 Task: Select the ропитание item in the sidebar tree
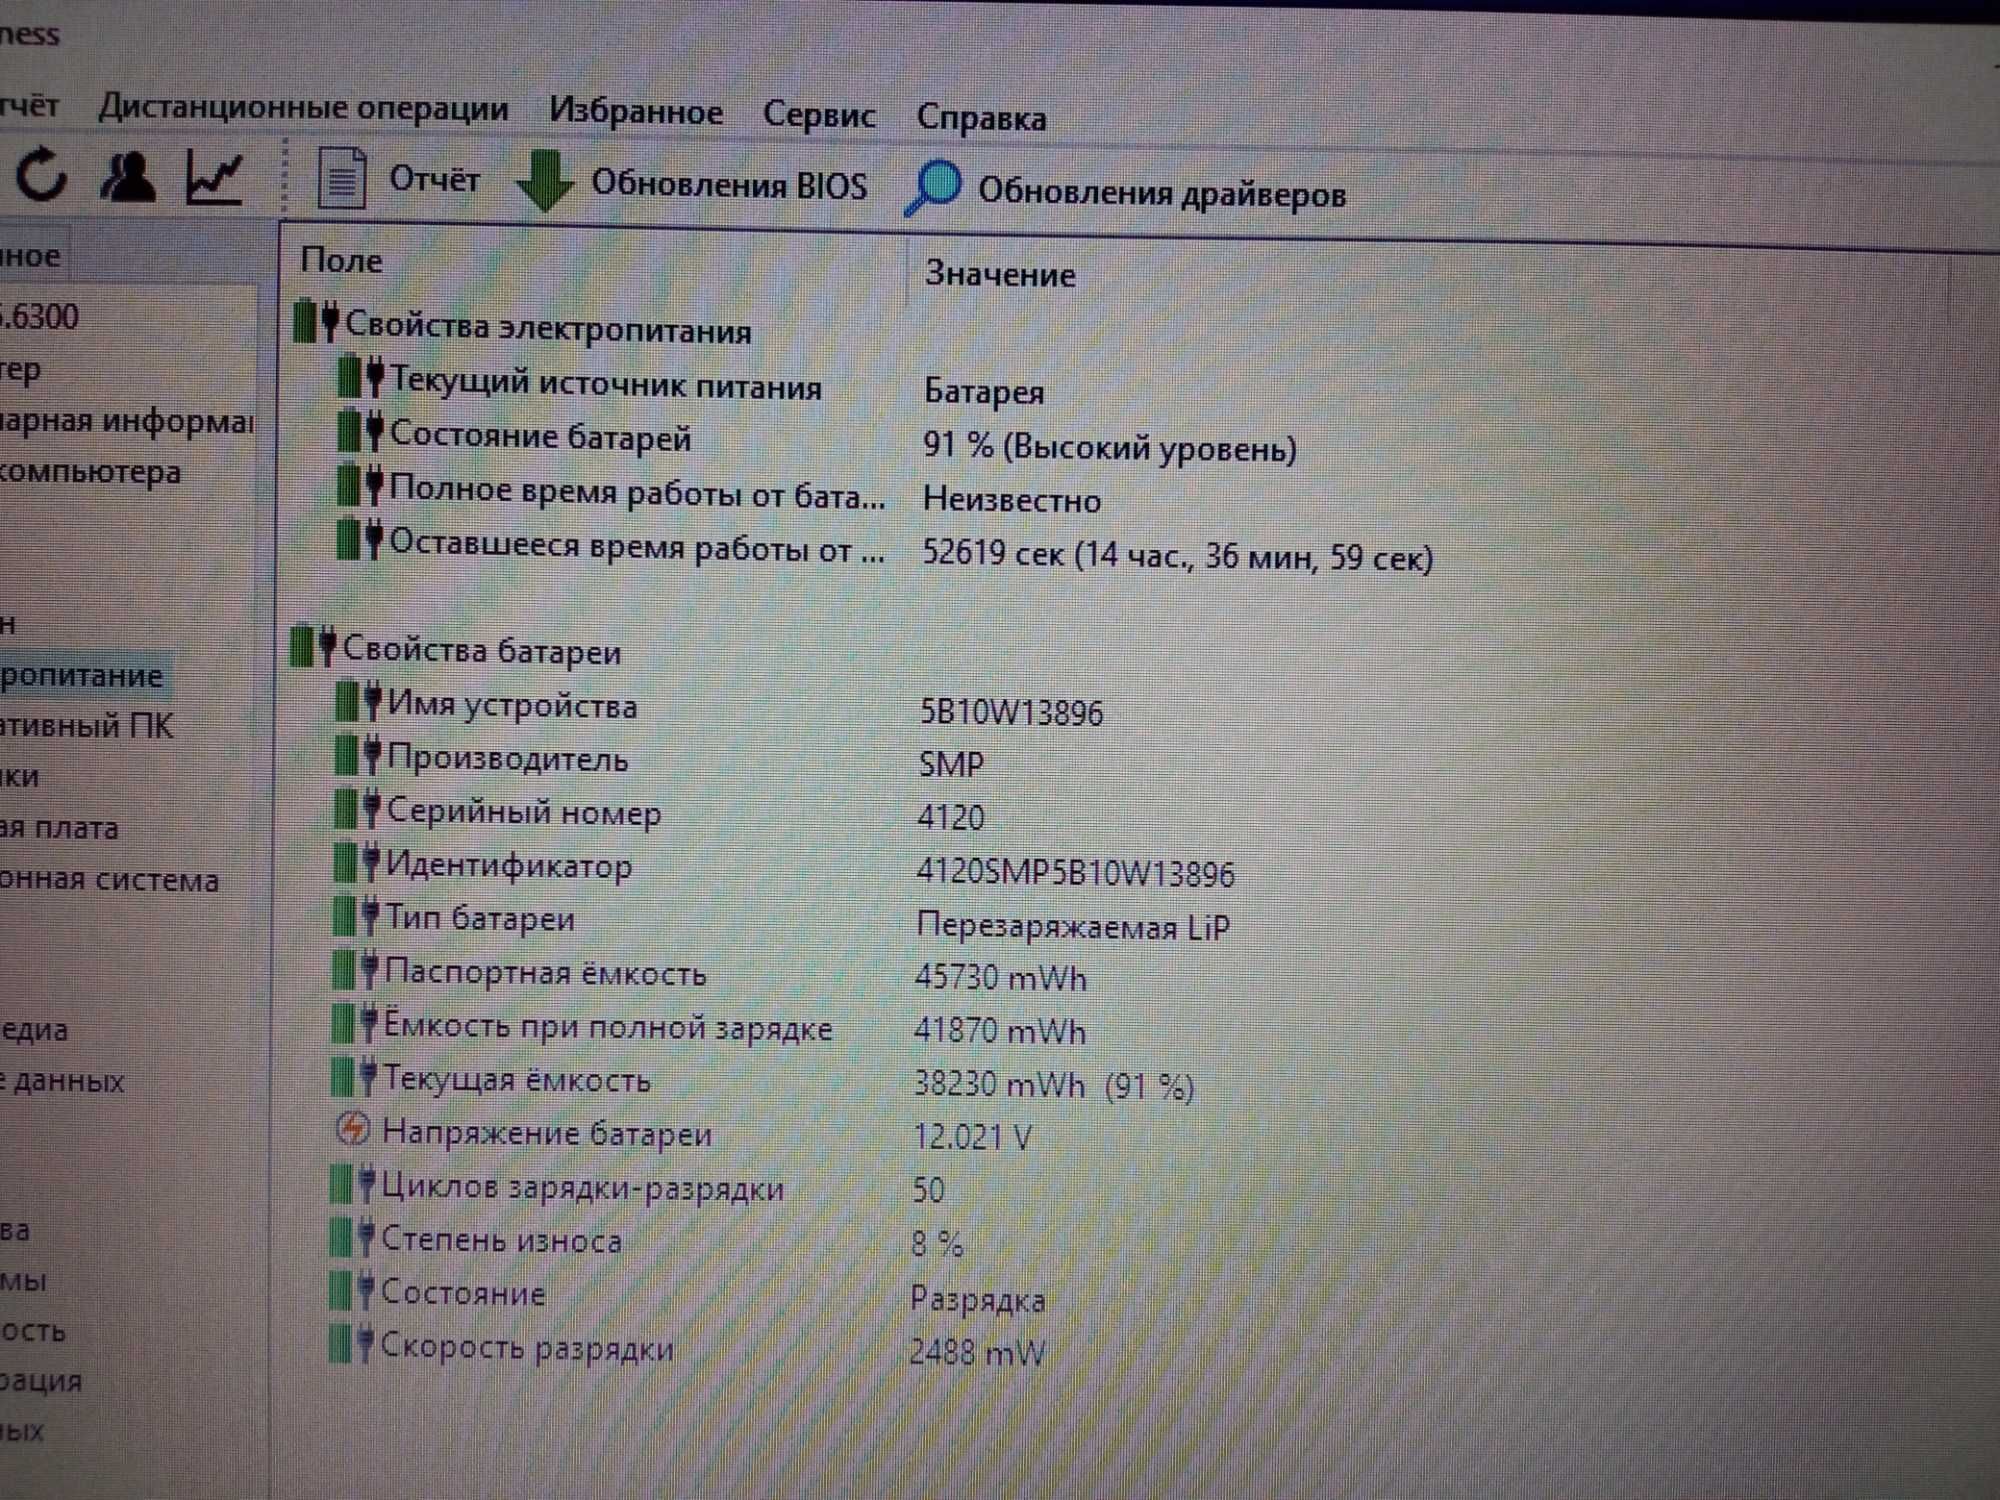click(81, 676)
